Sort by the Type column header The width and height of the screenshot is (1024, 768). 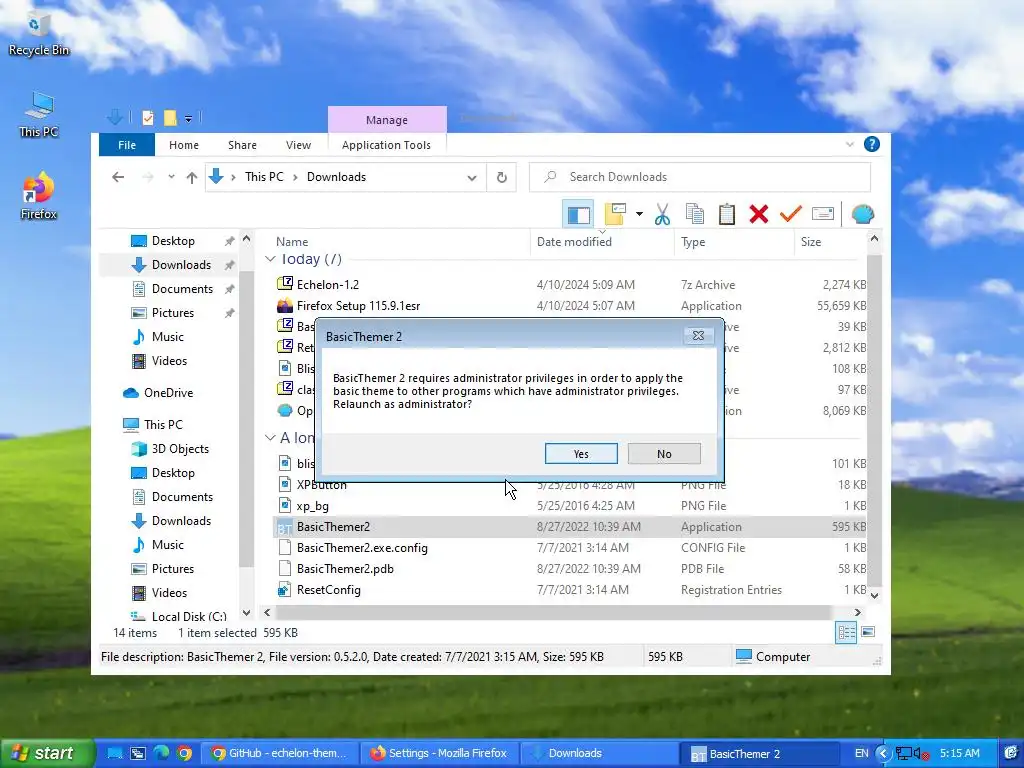[x=734, y=242]
